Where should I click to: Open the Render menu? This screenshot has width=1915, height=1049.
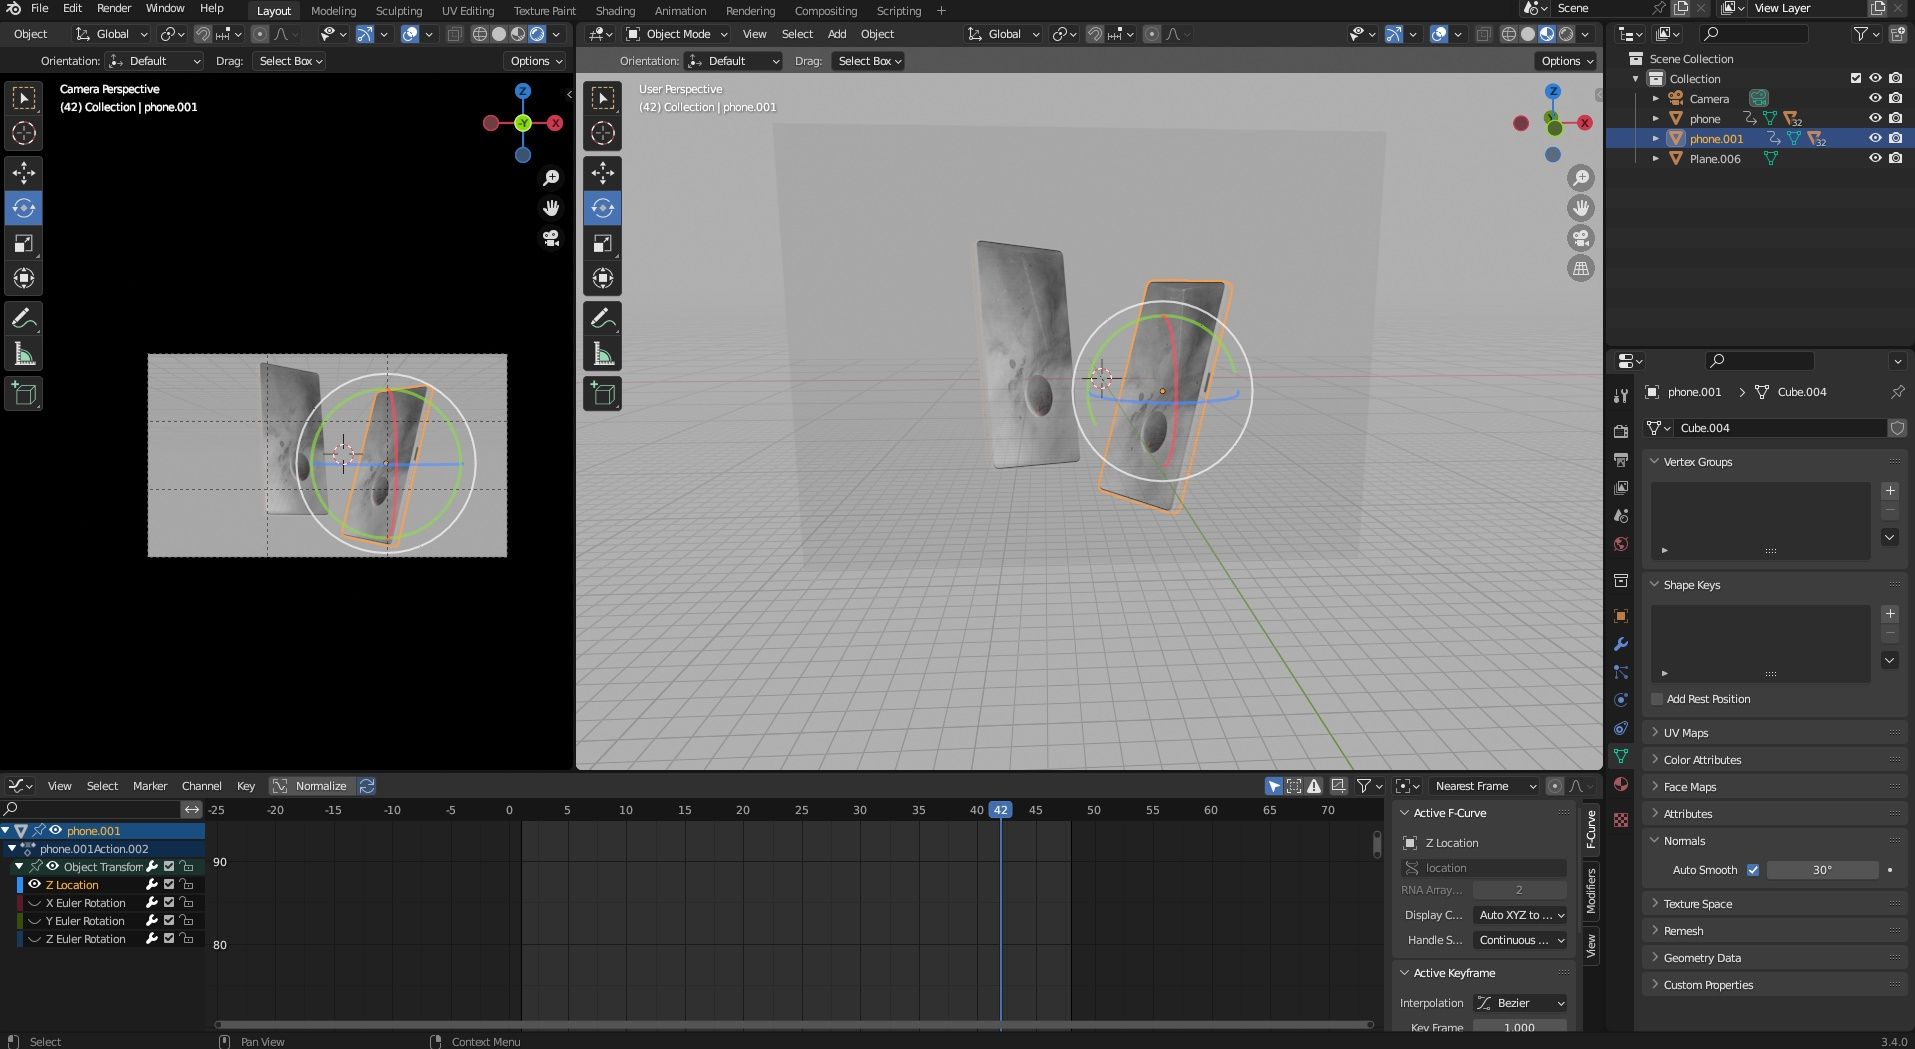(x=114, y=8)
